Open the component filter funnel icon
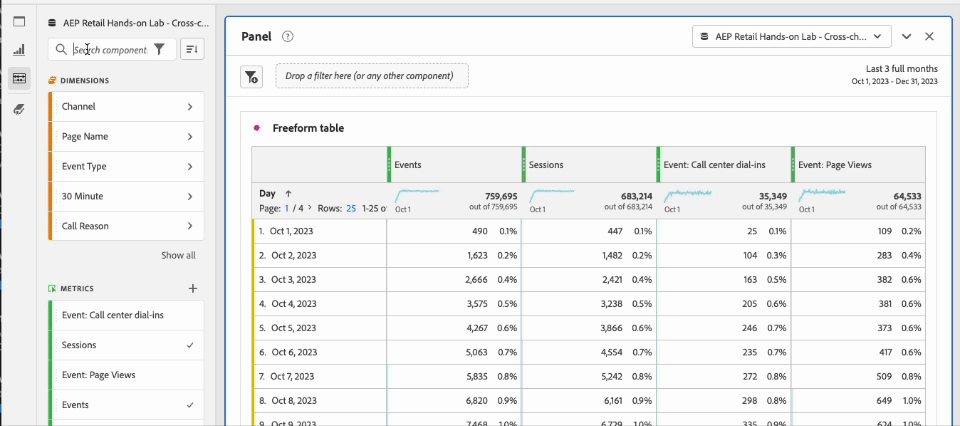960x426 pixels. pyautogui.click(x=159, y=50)
